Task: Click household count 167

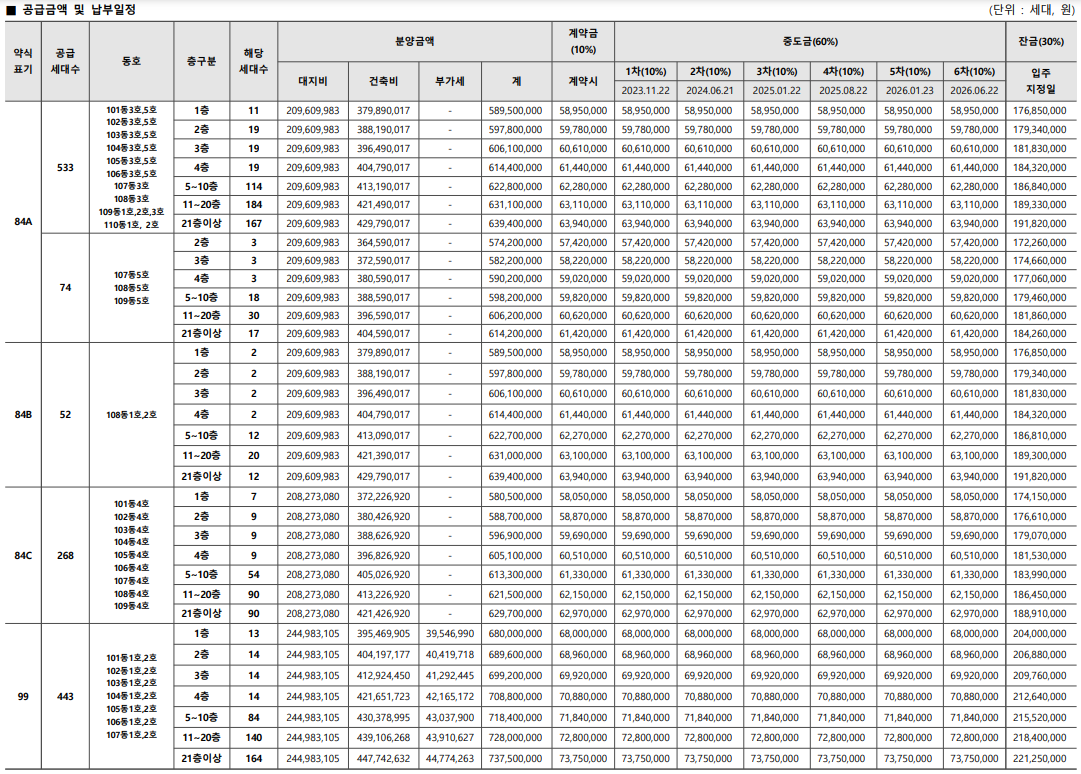Action: pyautogui.click(x=254, y=224)
